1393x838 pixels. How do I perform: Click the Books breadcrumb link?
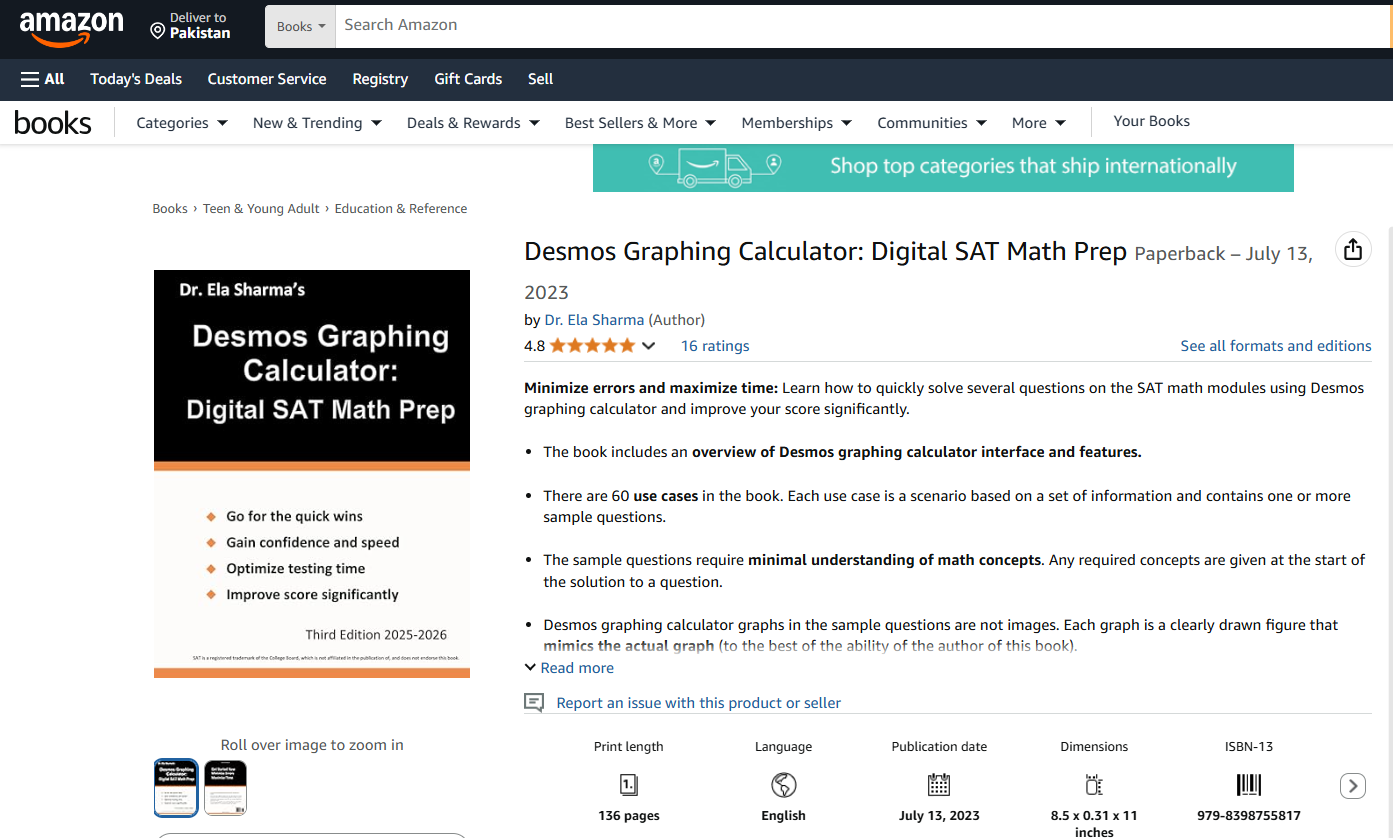coord(170,209)
